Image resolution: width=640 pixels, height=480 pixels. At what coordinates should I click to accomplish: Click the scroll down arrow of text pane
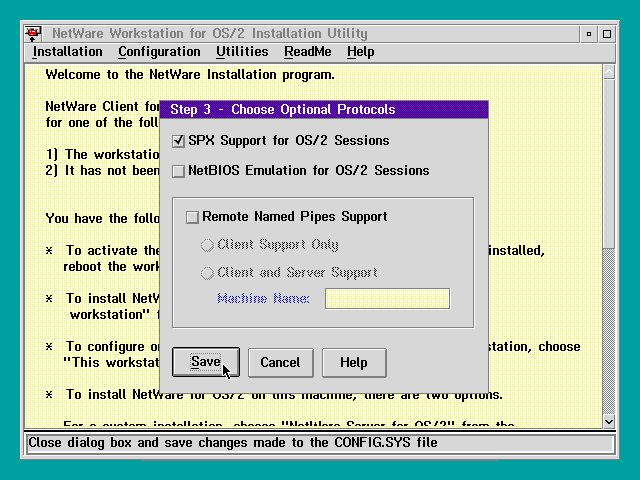pyautogui.click(x=609, y=421)
